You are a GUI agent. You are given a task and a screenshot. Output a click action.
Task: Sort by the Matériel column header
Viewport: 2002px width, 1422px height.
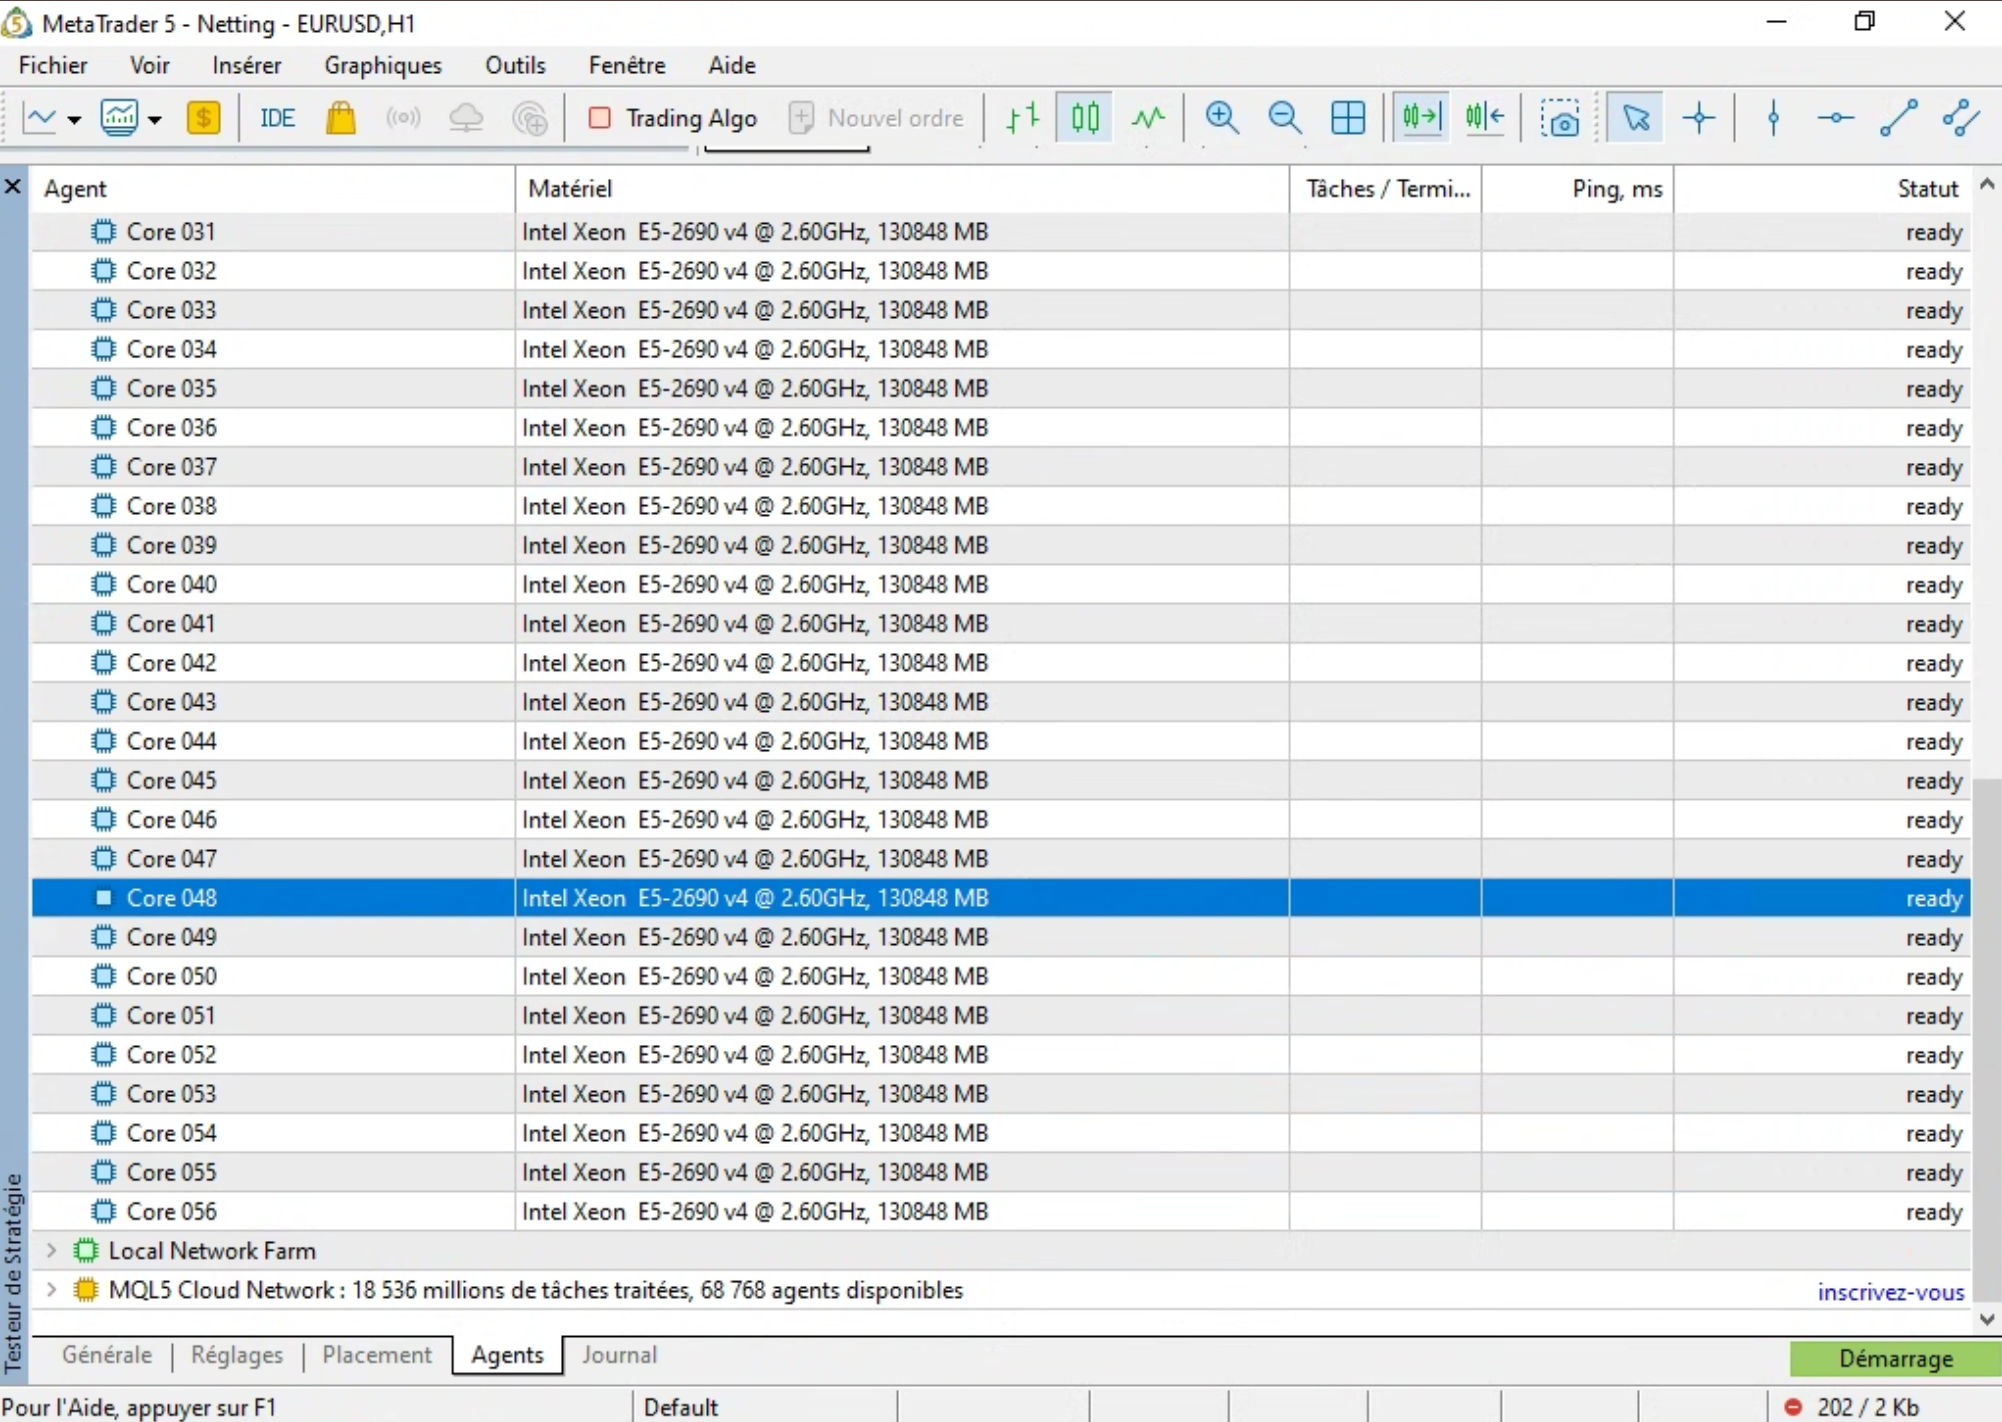click(902, 188)
